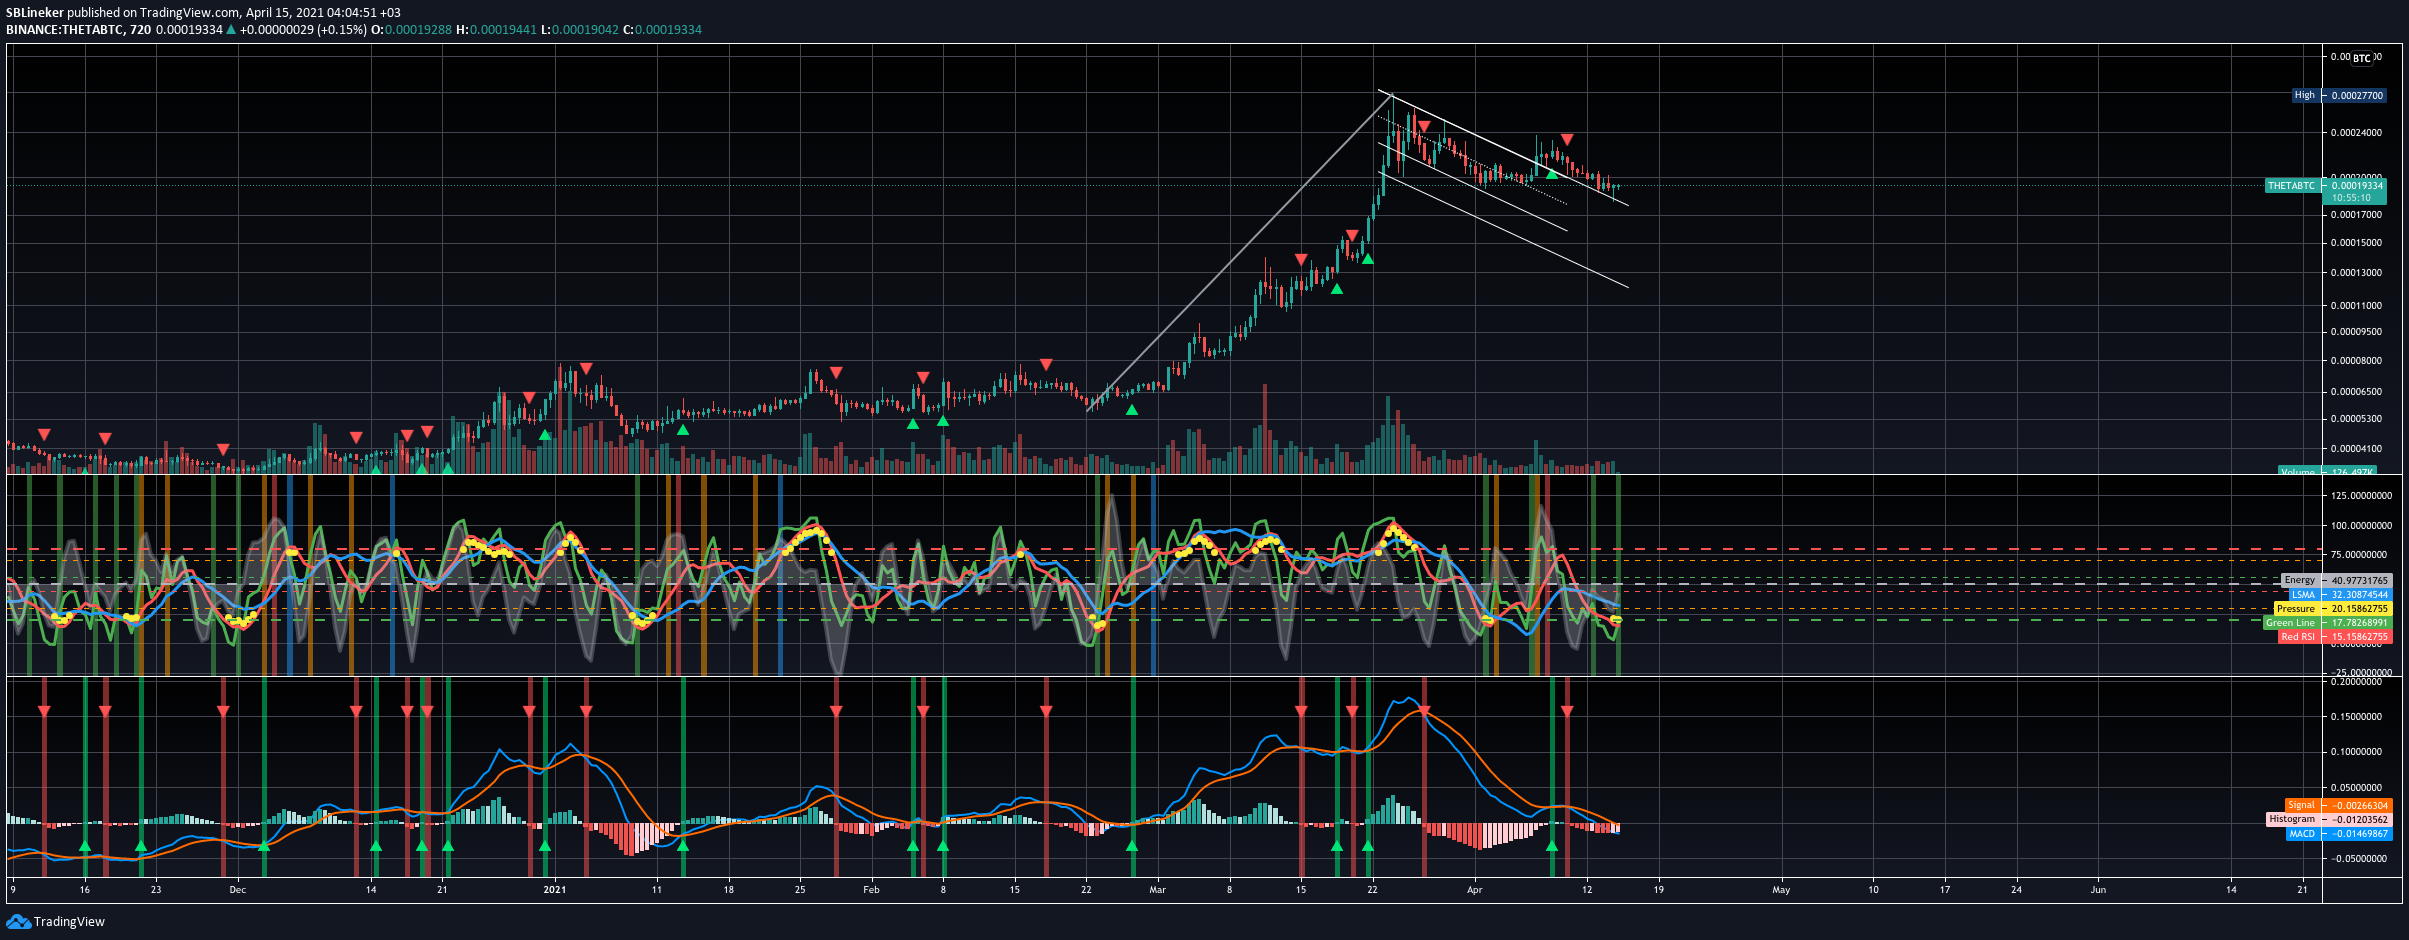Click the 0.00019334 current price tag

click(x=2356, y=186)
